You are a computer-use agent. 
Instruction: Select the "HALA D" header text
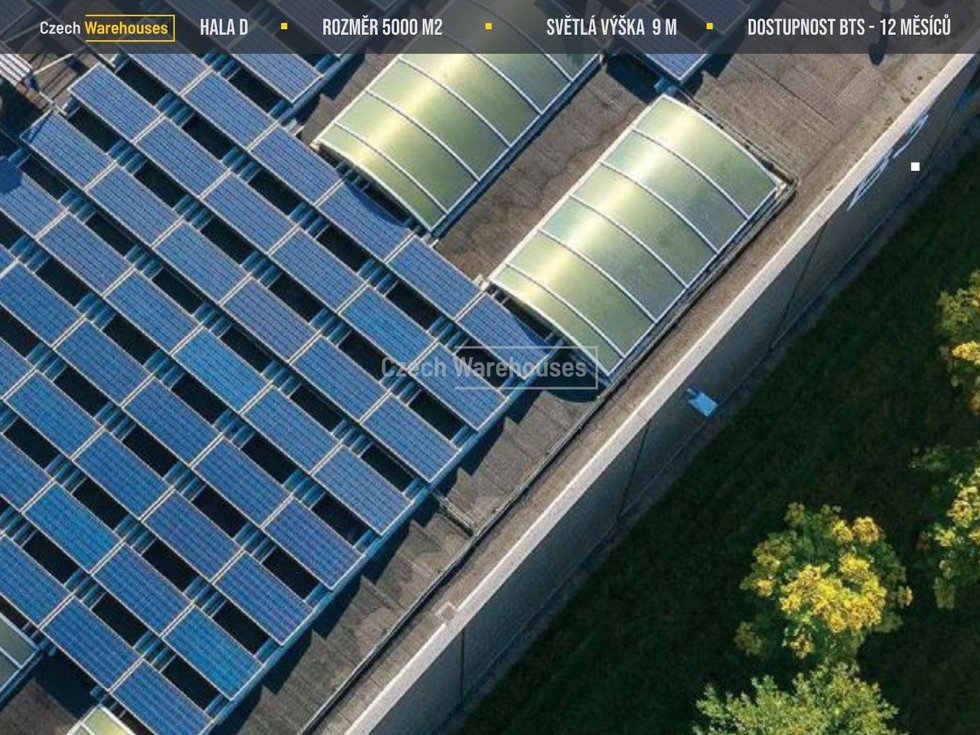(x=224, y=28)
